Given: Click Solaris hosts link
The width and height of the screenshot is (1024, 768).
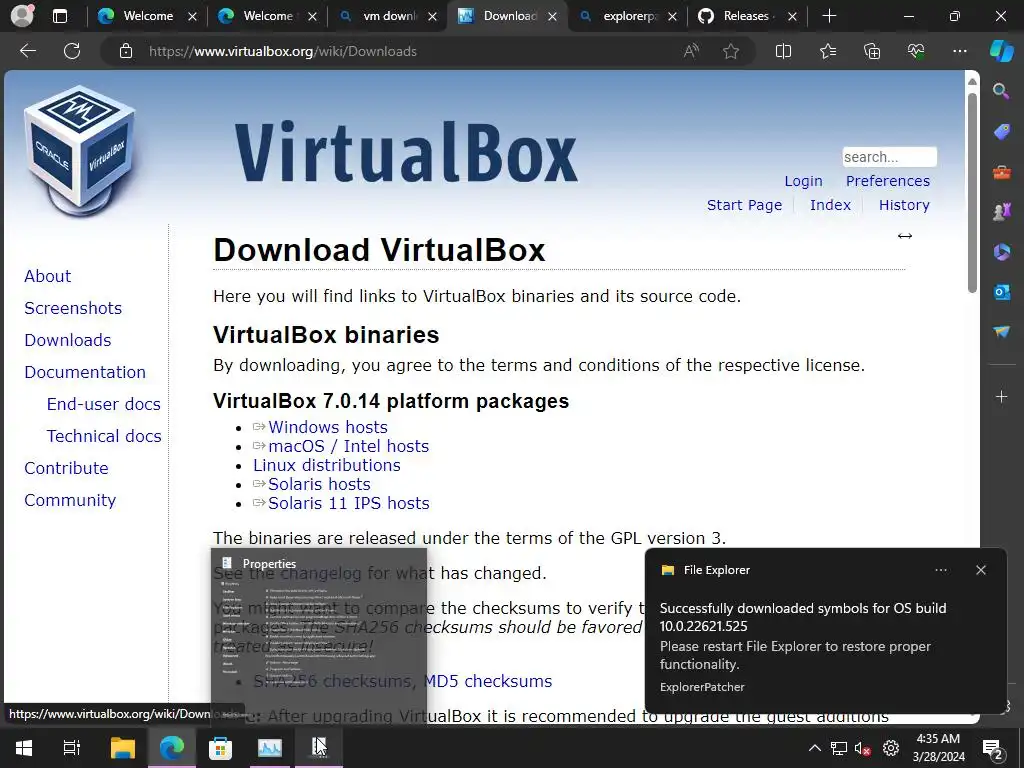Looking at the screenshot, I should pyautogui.click(x=319, y=484).
